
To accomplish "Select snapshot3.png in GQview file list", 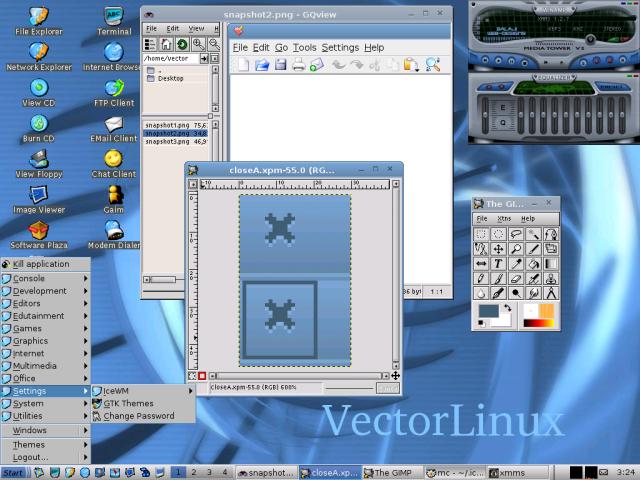I will pyautogui.click(x=176, y=142).
